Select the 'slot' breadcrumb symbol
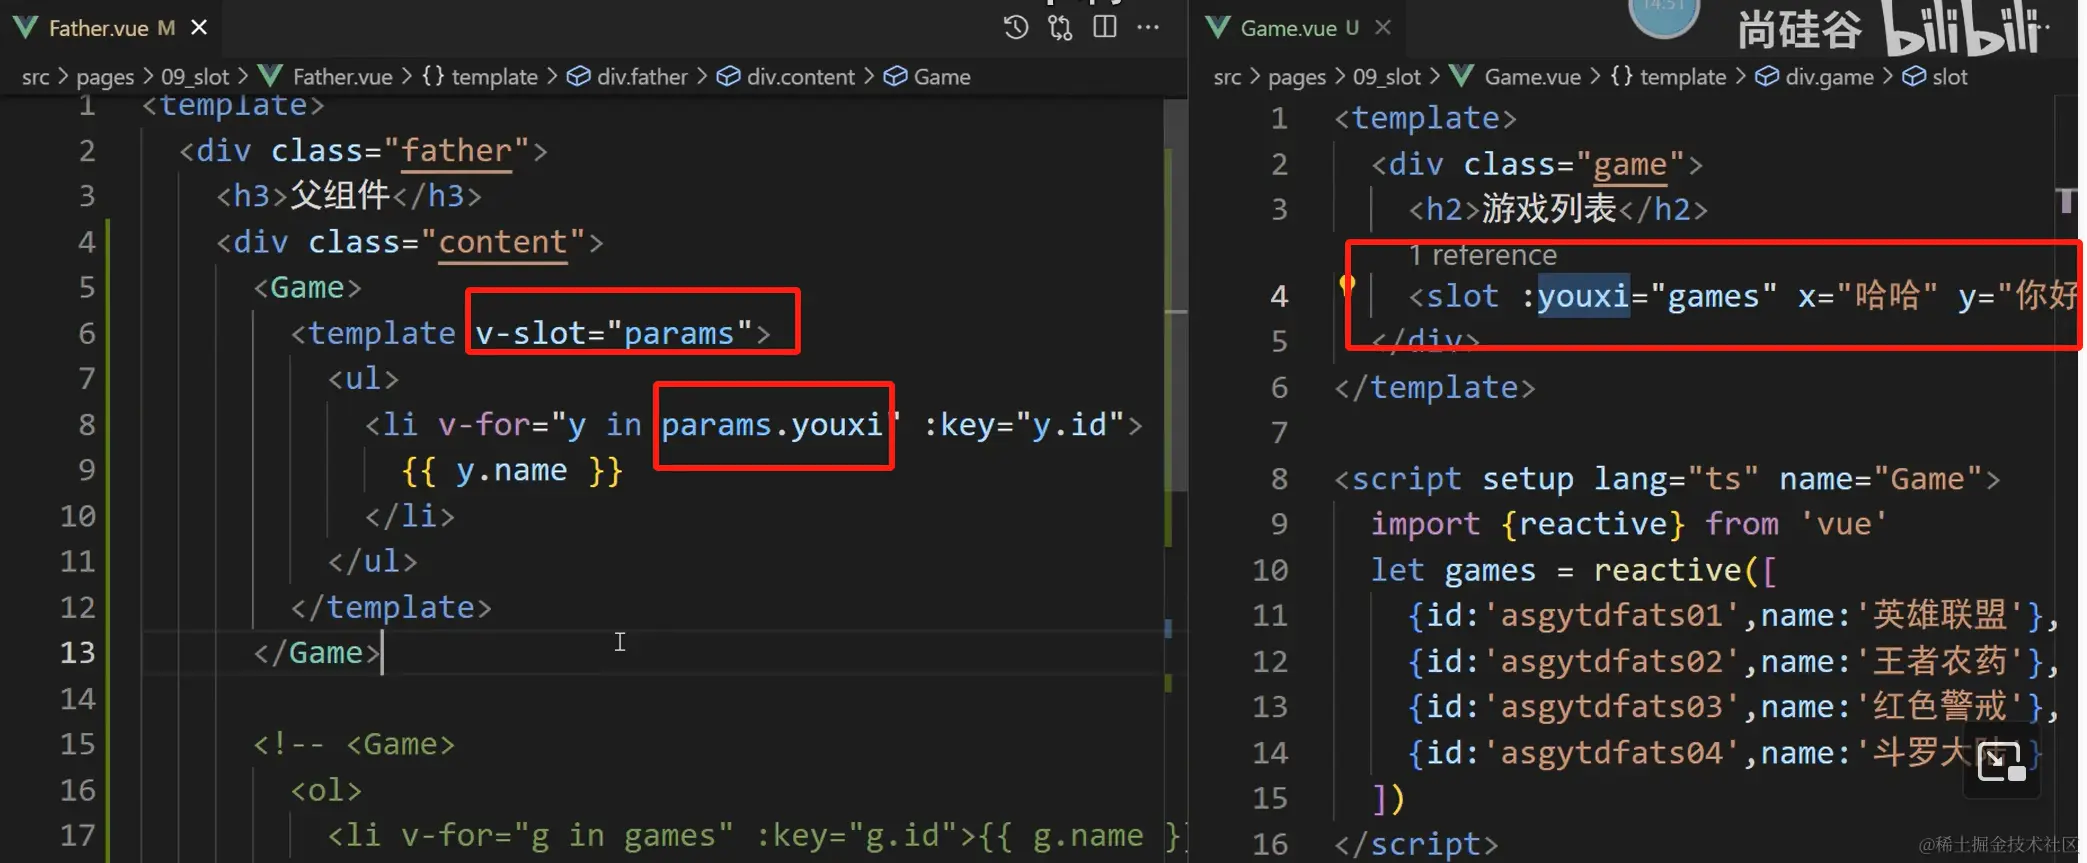Screen dimensions: 2087x863 pyautogui.click(x=1935, y=77)
